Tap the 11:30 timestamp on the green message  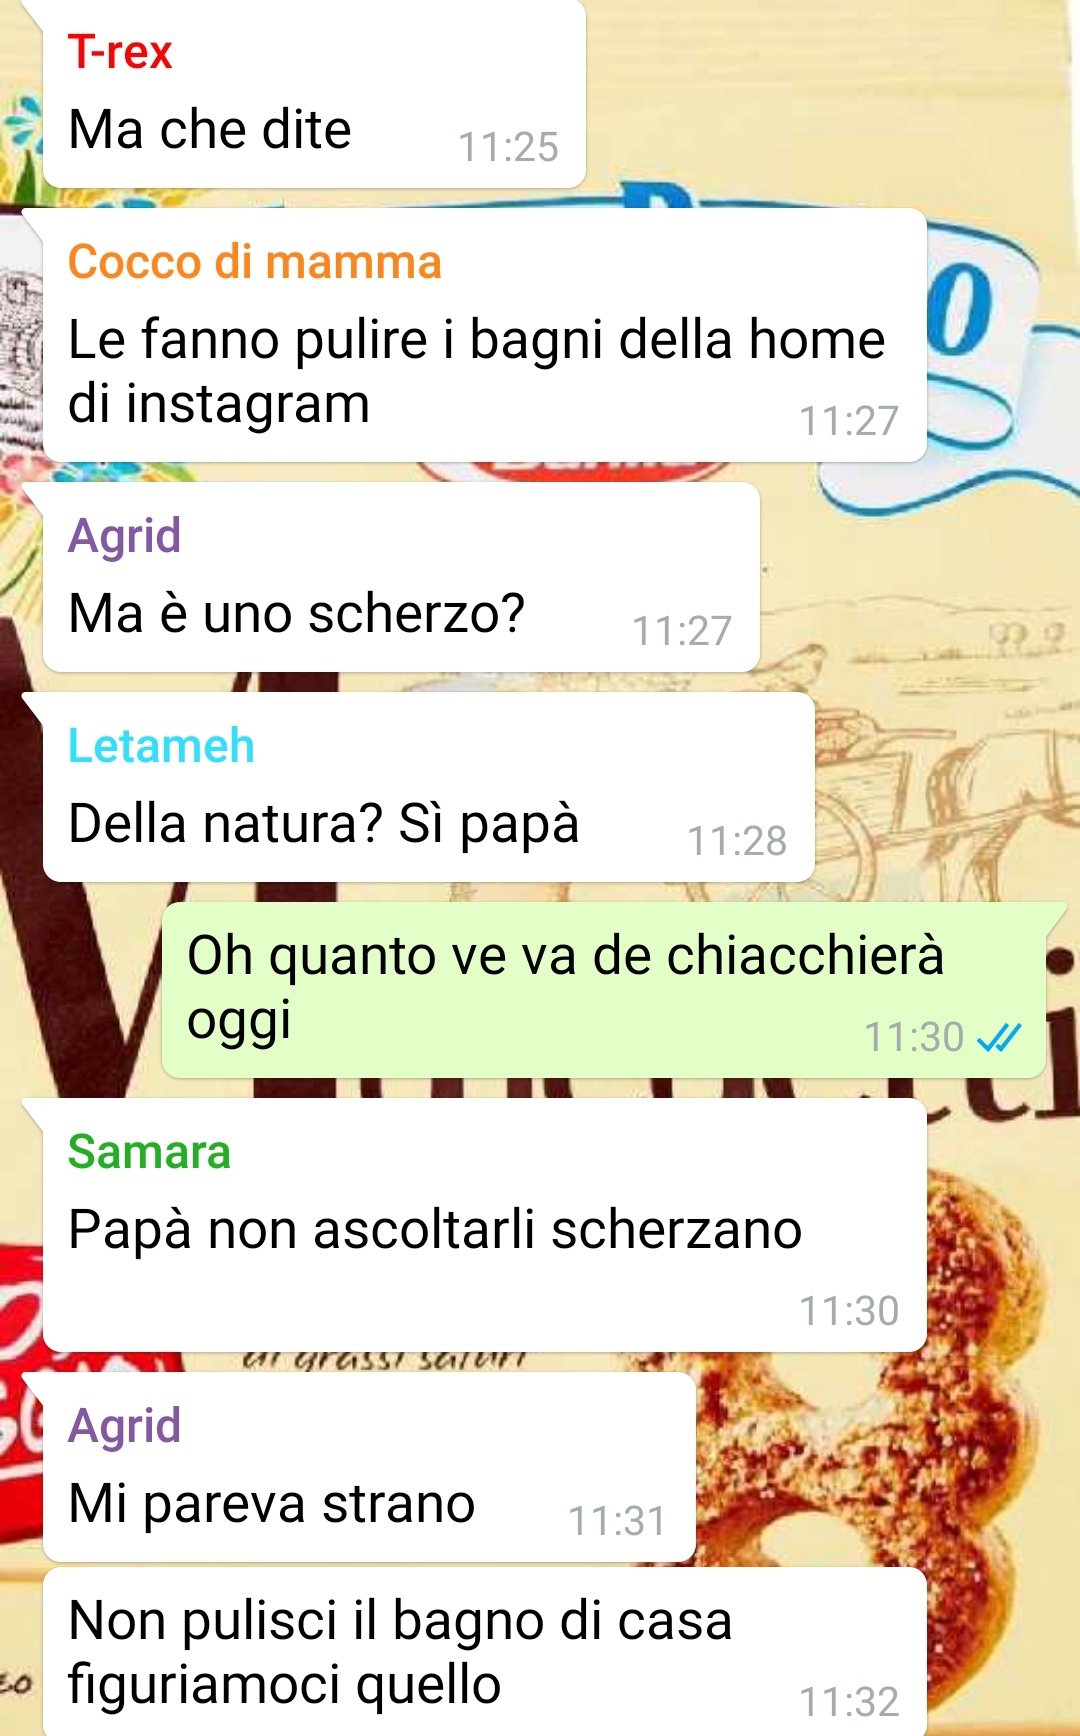pyautogui.click(x=914, y=1038)
